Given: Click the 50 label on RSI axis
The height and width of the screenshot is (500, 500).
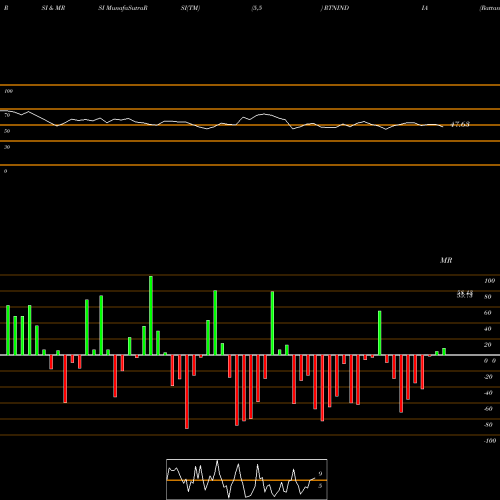Looking at the screenshot, I should point(7,131).
